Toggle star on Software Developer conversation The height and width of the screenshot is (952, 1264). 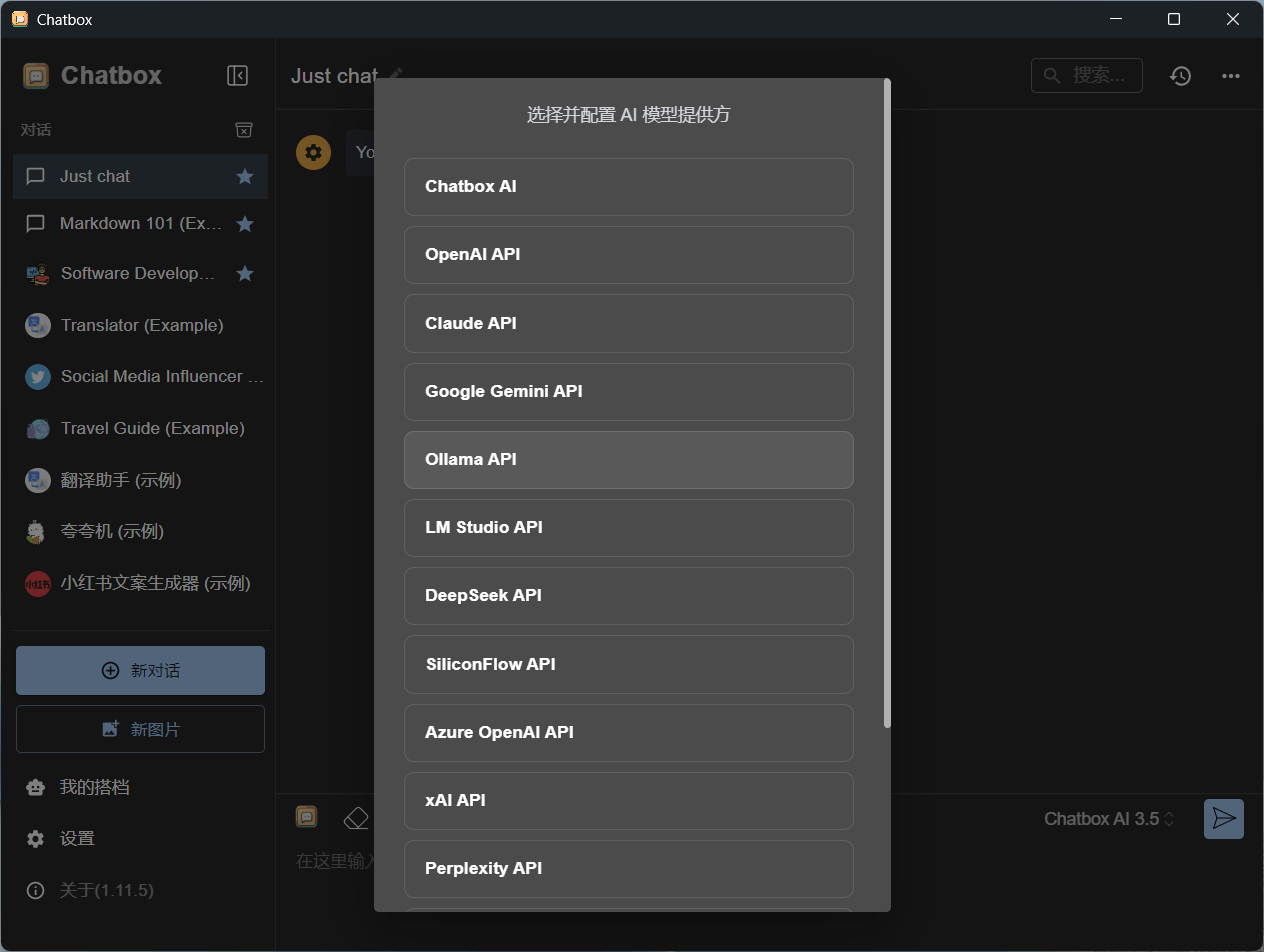[x=244, y=274]
